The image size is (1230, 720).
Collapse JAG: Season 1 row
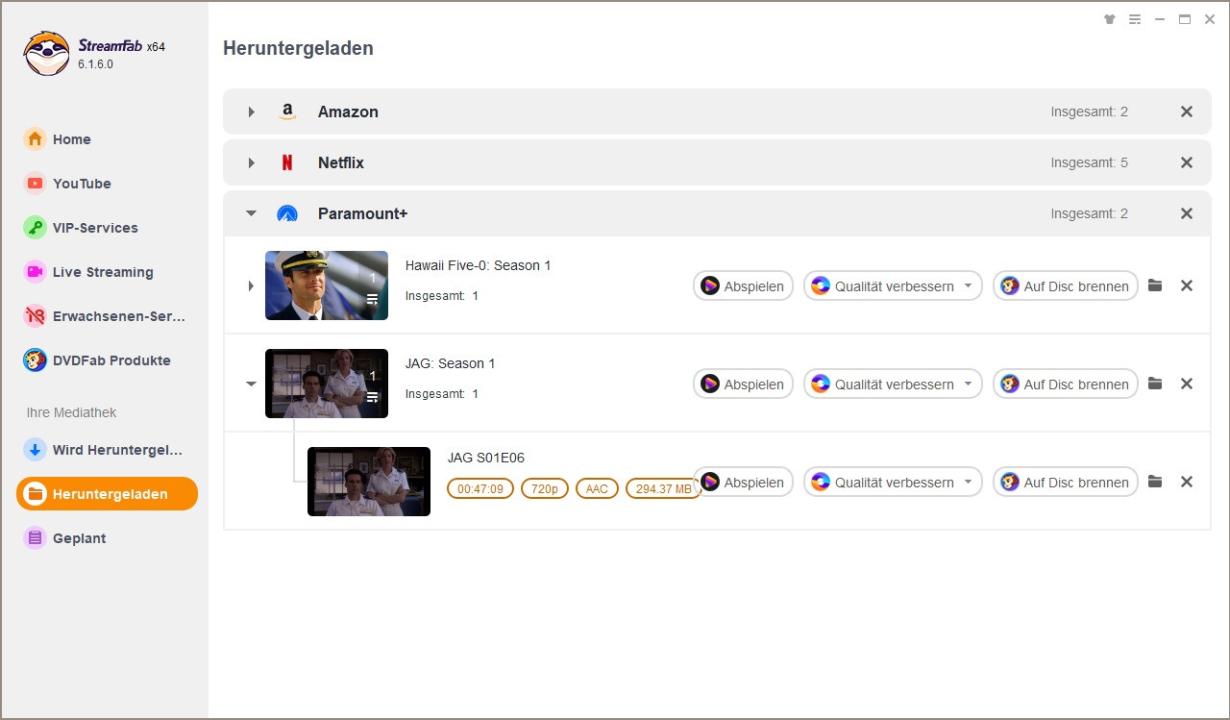[251, 384]
